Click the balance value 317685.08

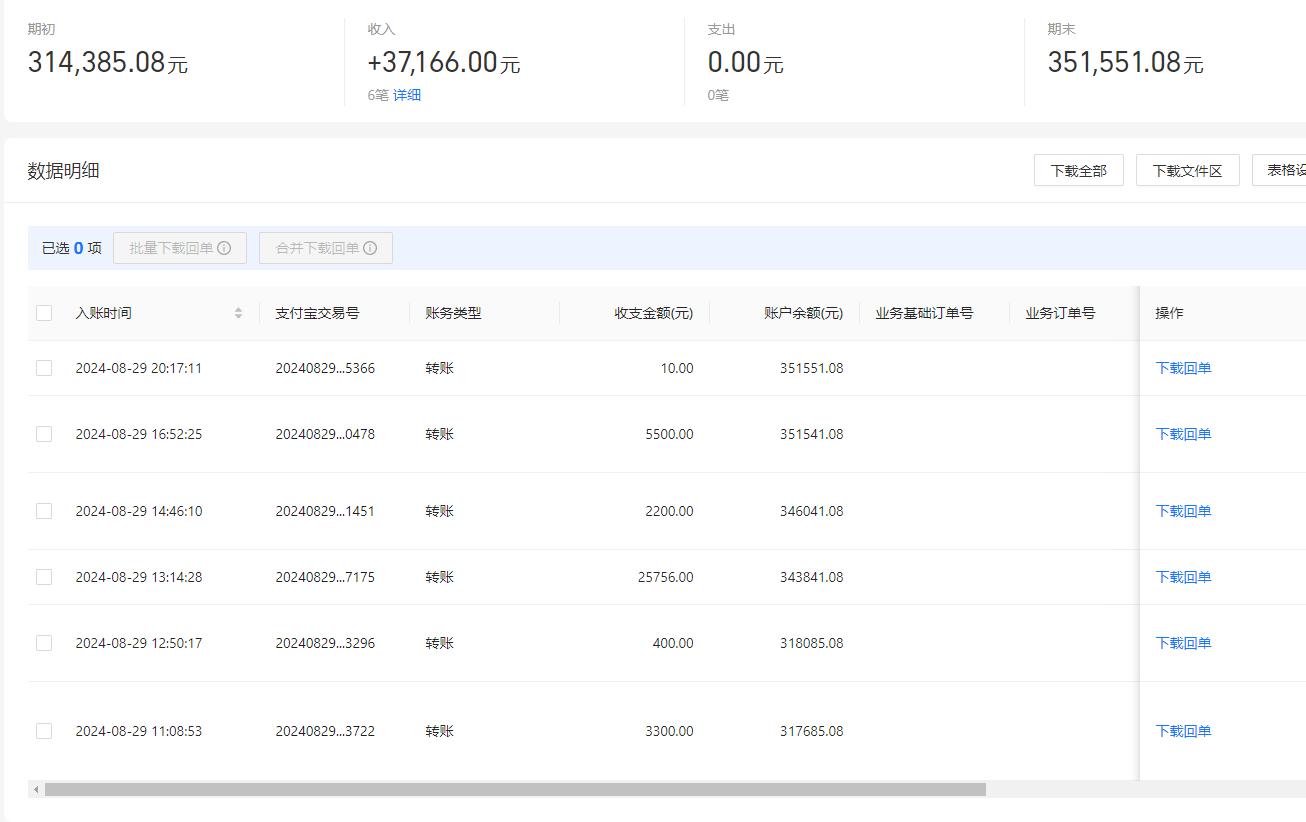tap(811, 731)
